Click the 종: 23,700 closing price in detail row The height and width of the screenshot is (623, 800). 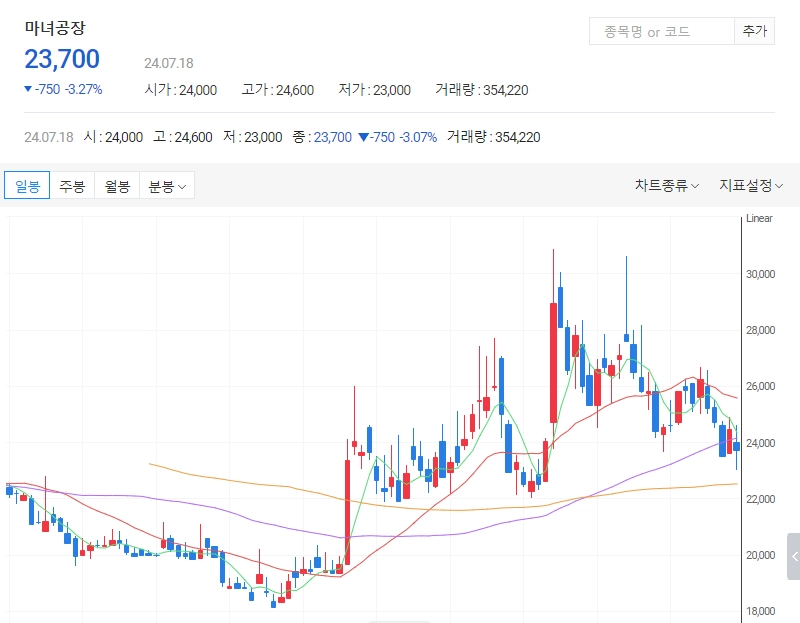(x=322, y=137)
